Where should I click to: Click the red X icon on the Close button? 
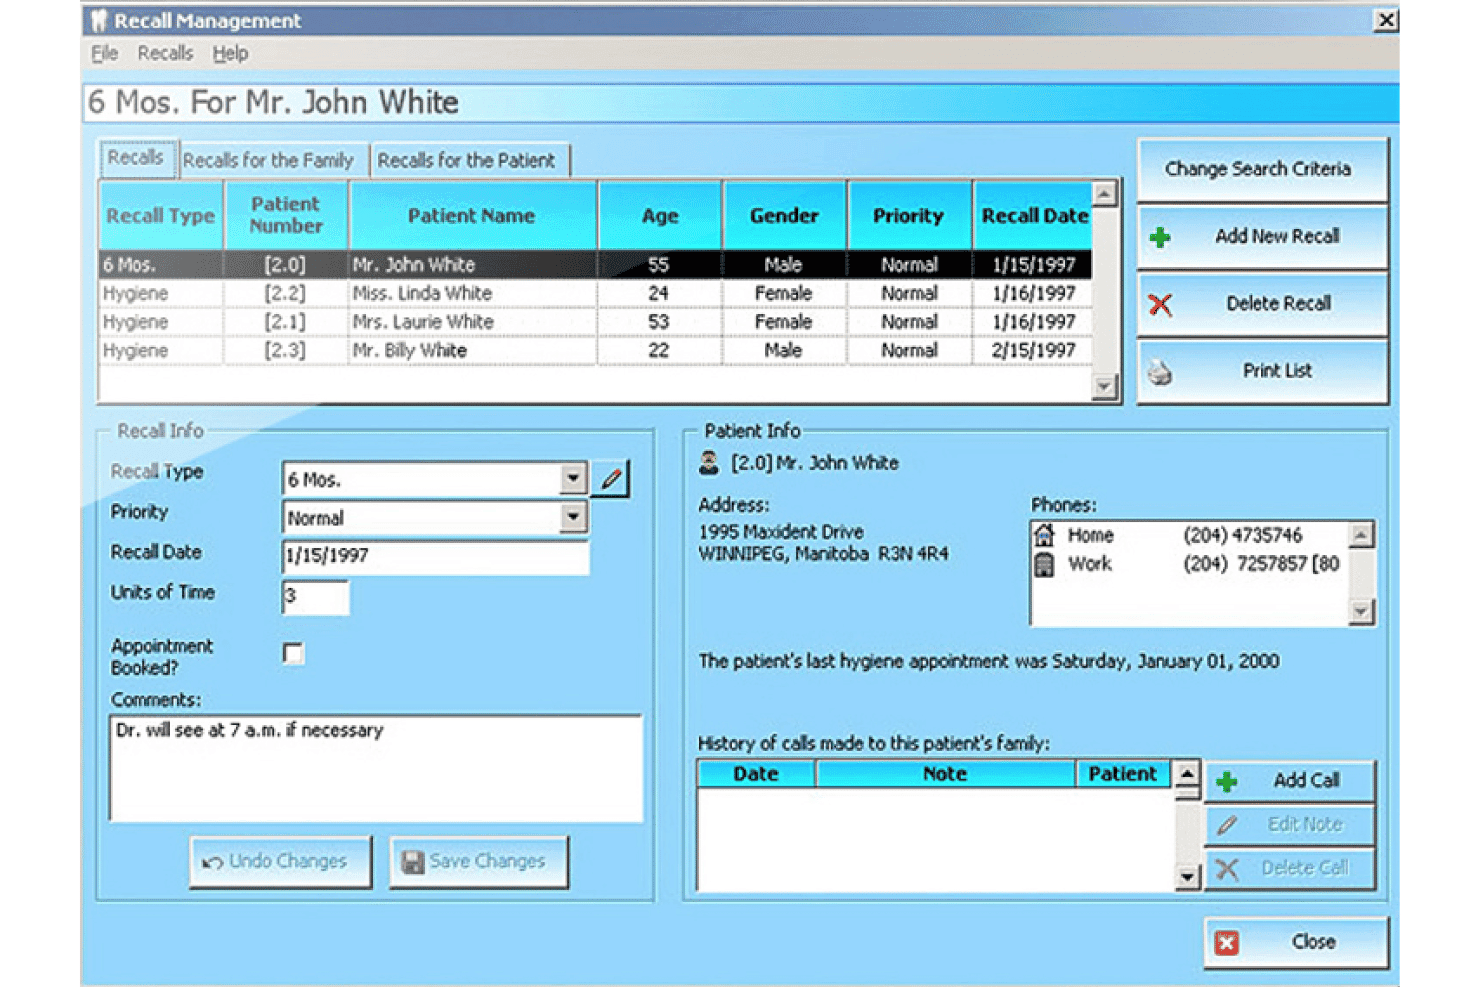coord(1227,943)
